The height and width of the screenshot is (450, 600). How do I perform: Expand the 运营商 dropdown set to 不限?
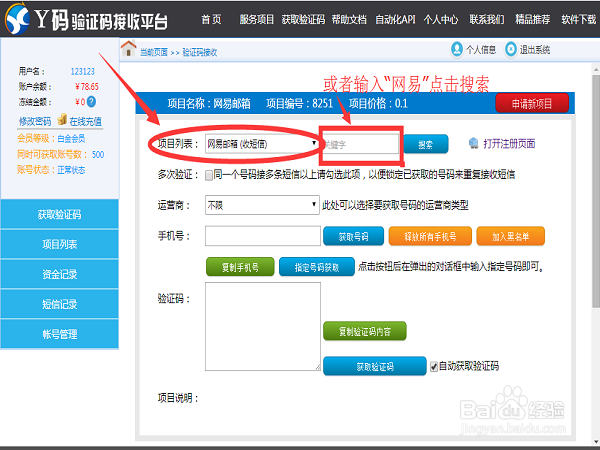pyautogui.click(x=262, y=205)
